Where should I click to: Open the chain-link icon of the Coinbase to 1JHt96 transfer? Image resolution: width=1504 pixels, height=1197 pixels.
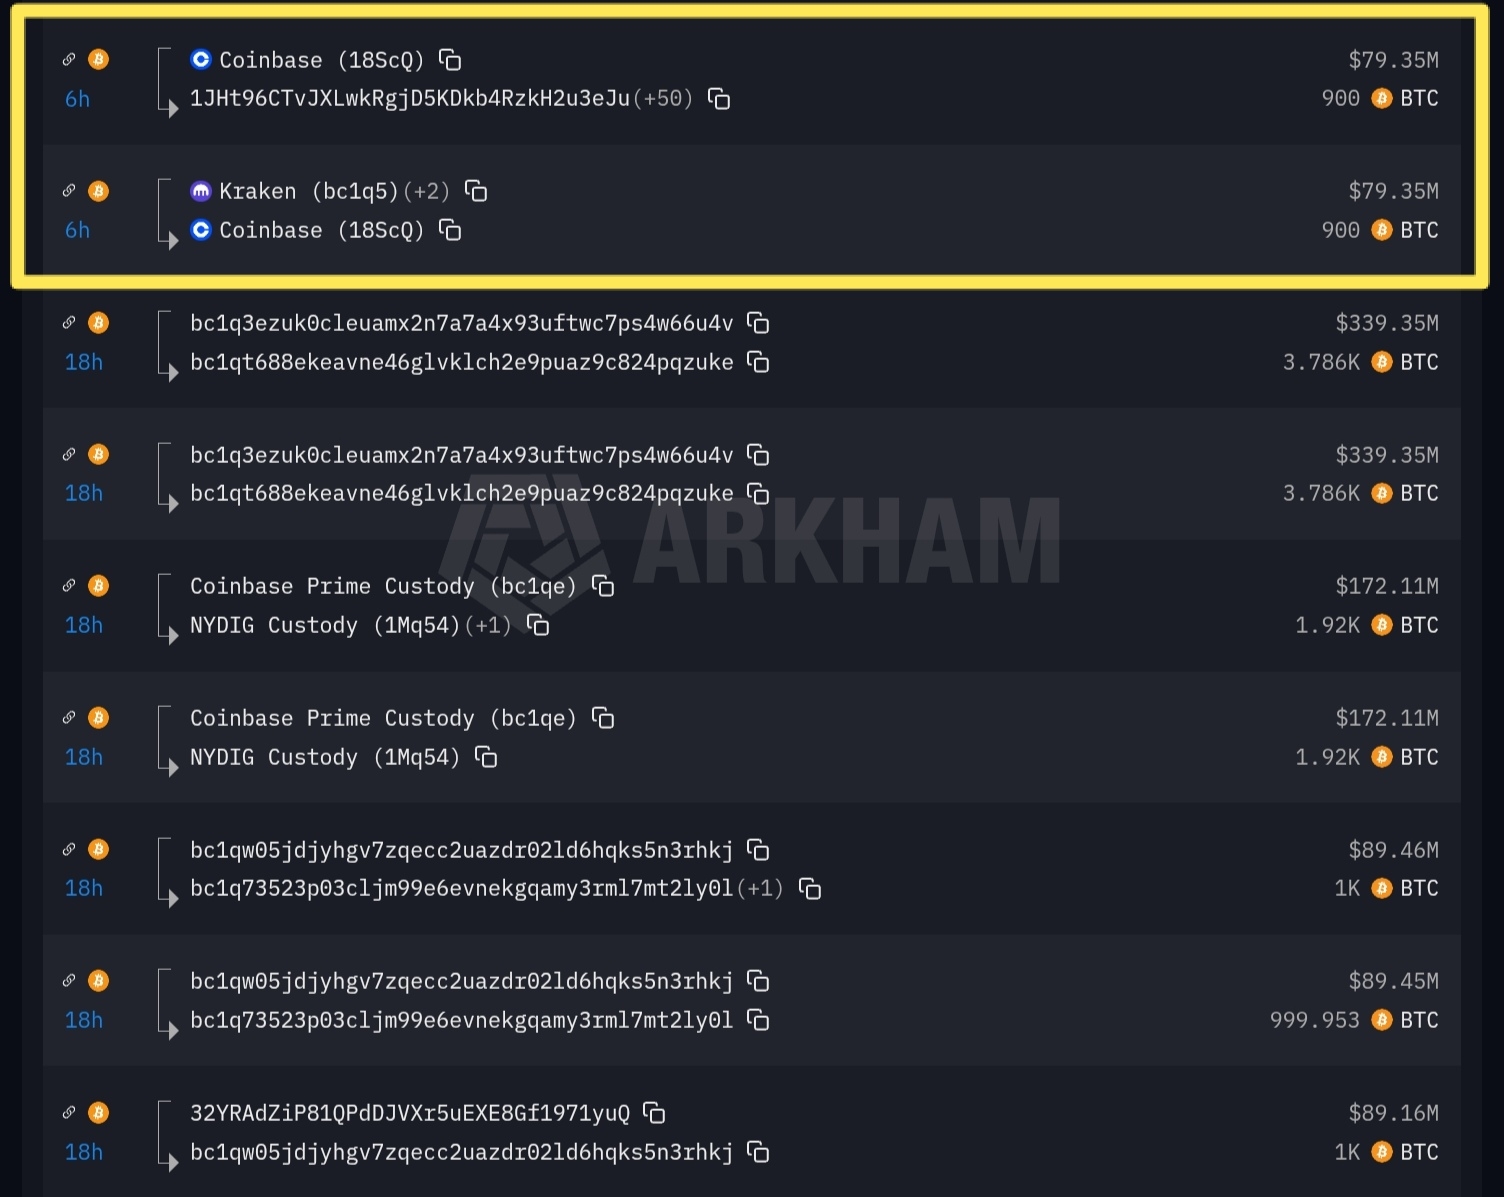coord(69,60)
